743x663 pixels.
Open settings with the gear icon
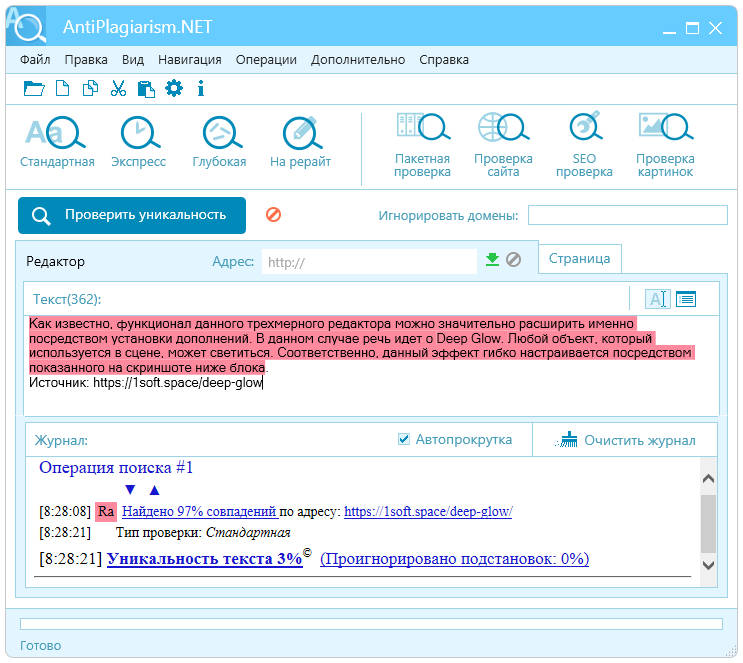174,89
